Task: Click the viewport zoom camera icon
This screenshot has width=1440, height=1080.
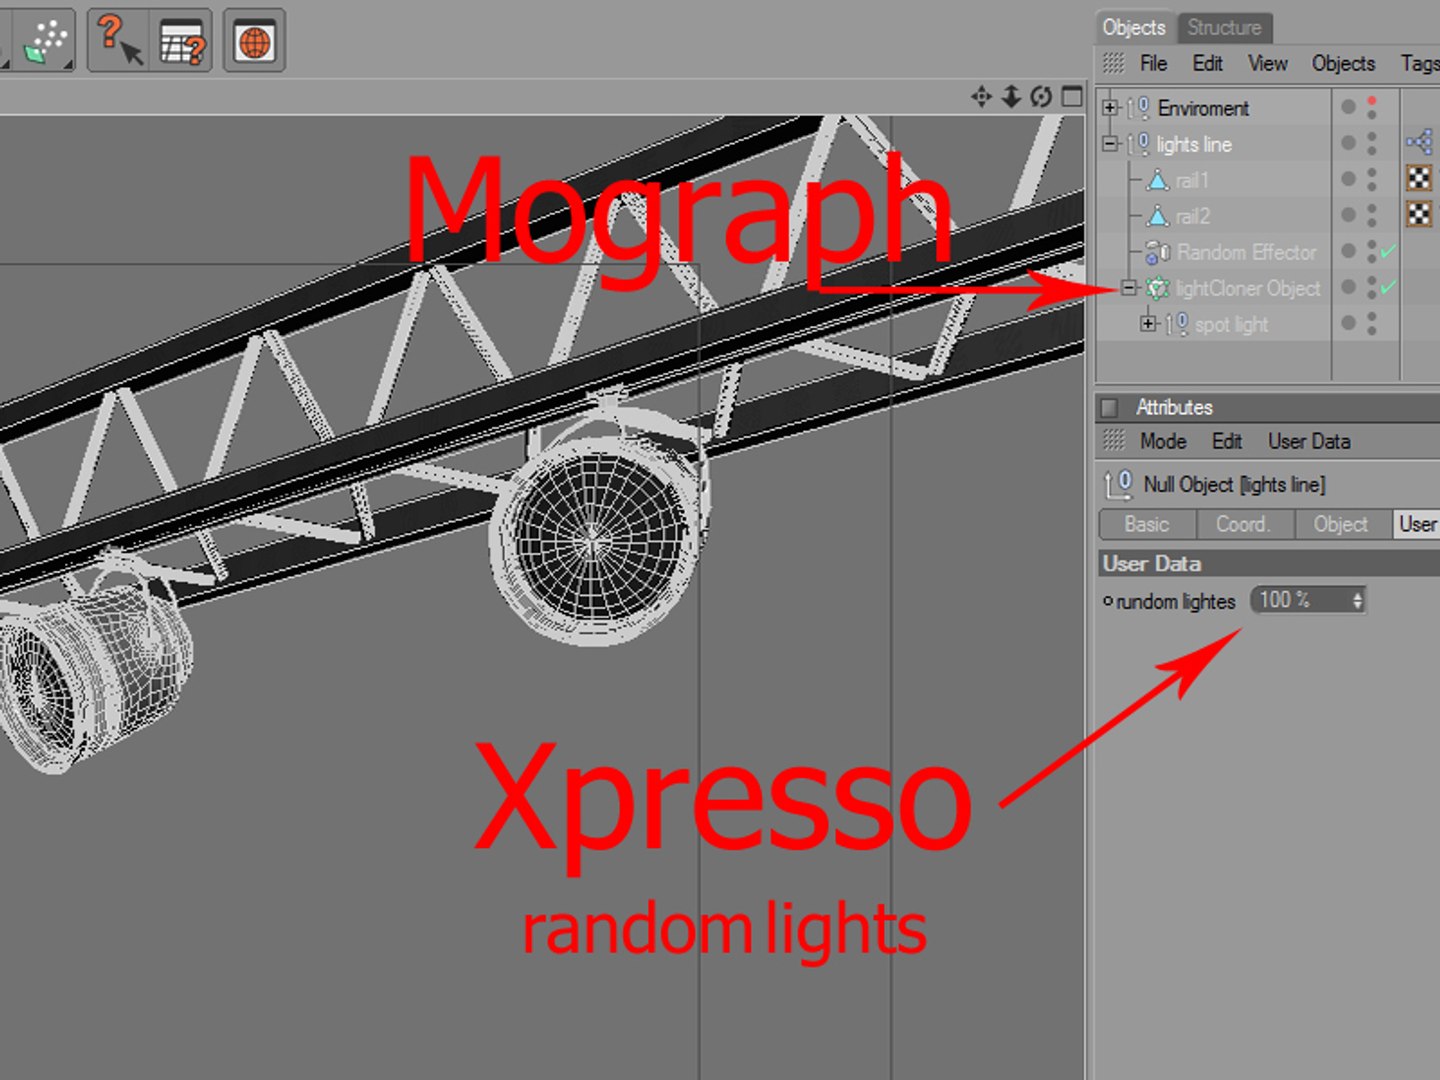Action: point(1011,96)
